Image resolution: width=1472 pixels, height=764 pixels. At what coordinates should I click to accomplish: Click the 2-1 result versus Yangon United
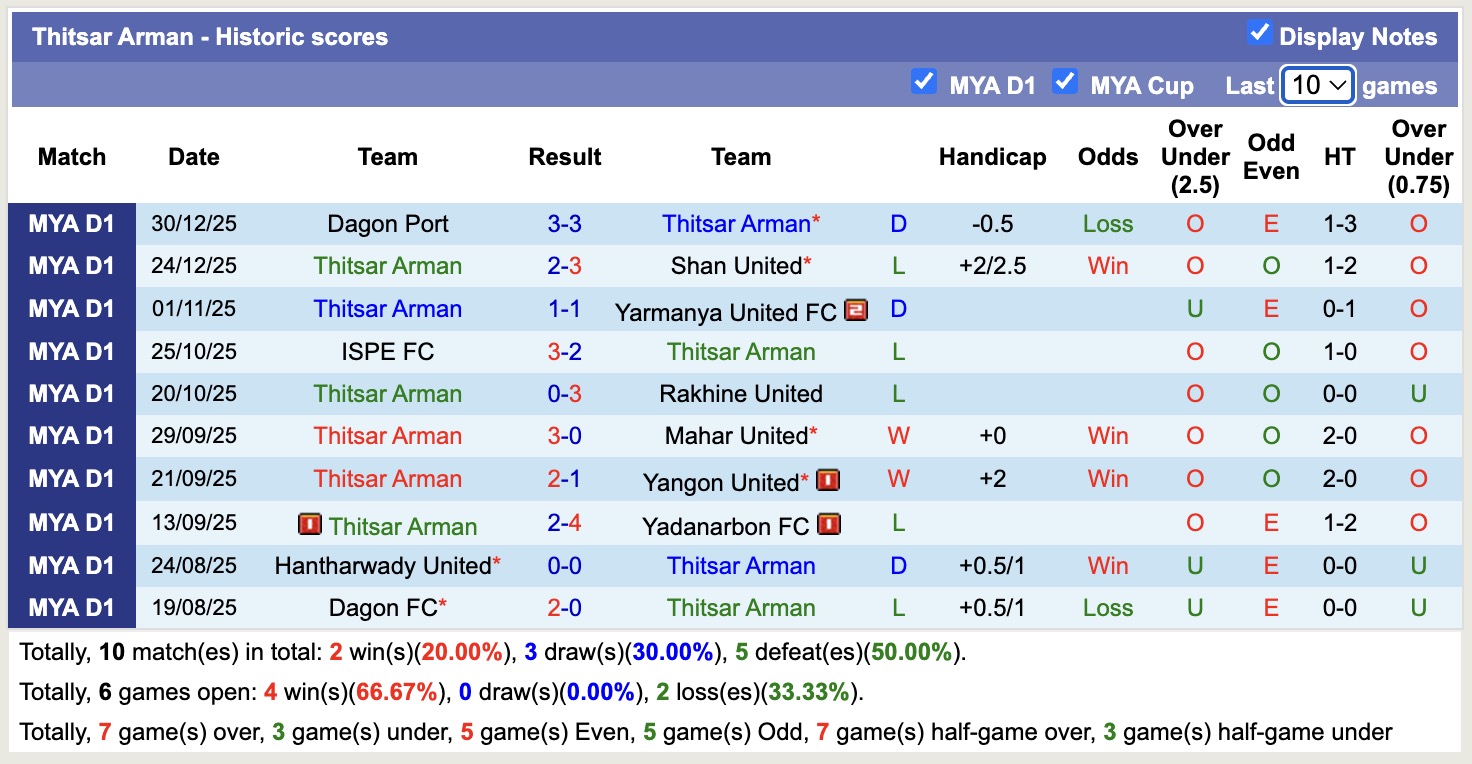click(565, 481)
